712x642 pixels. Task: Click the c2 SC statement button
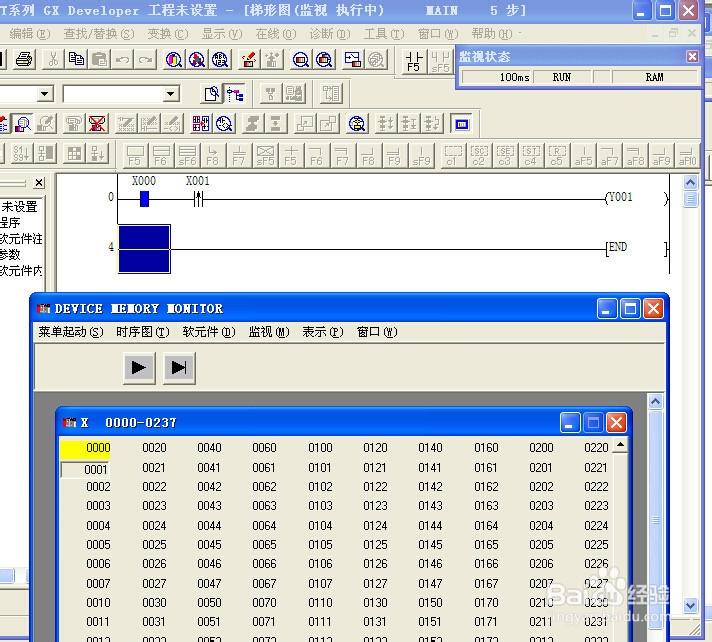[479, 156]
